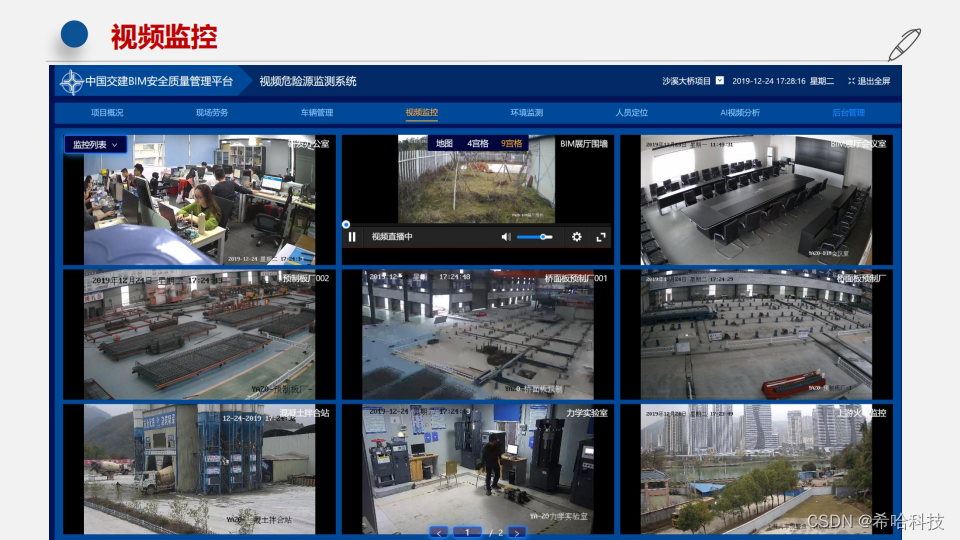Pause the live video playback
This screenshot has width=960, height=540.
tap(352, 237)
